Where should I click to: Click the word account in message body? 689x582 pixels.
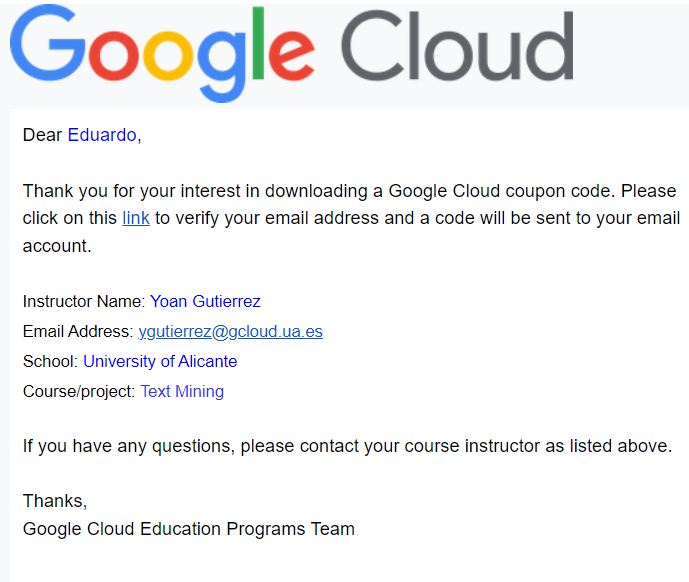tap(57, 246)
